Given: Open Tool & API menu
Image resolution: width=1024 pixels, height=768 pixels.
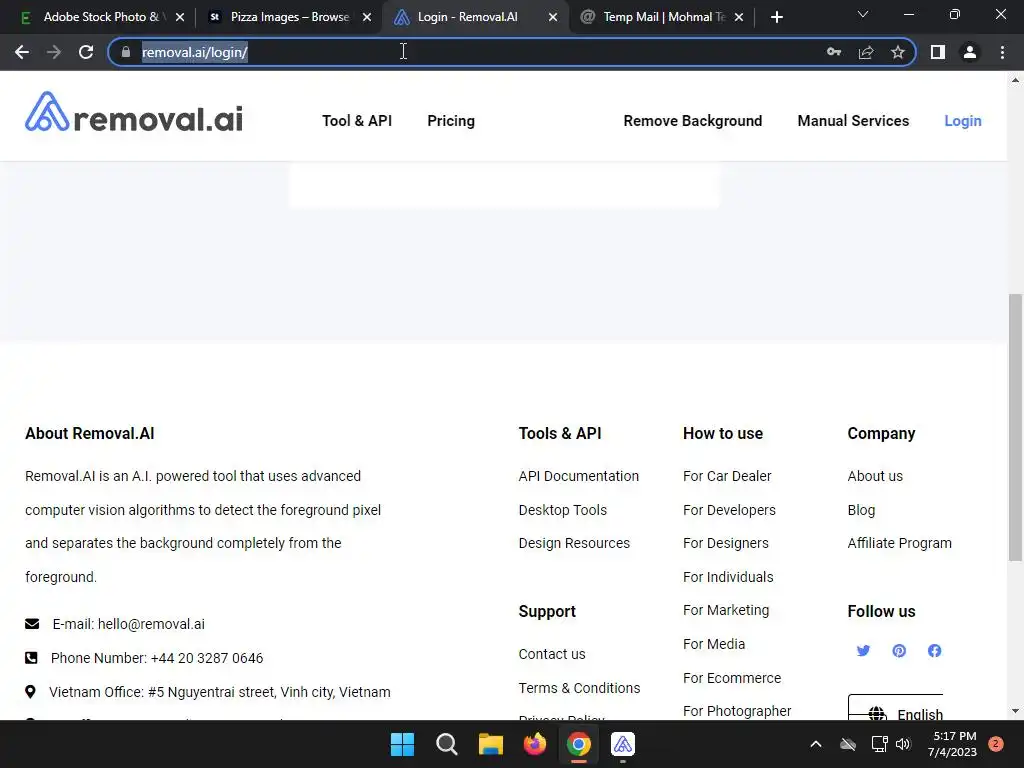Looking at the screenshot, I should [x=357, y=121].
